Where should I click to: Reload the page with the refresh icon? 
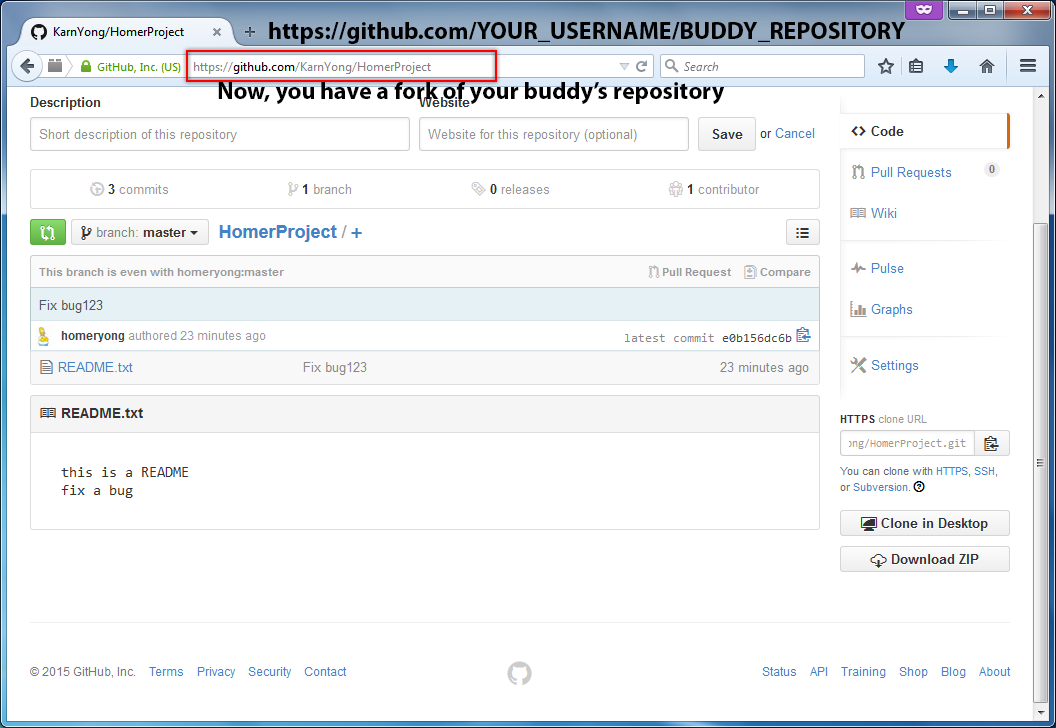click(x=642, y=66)
